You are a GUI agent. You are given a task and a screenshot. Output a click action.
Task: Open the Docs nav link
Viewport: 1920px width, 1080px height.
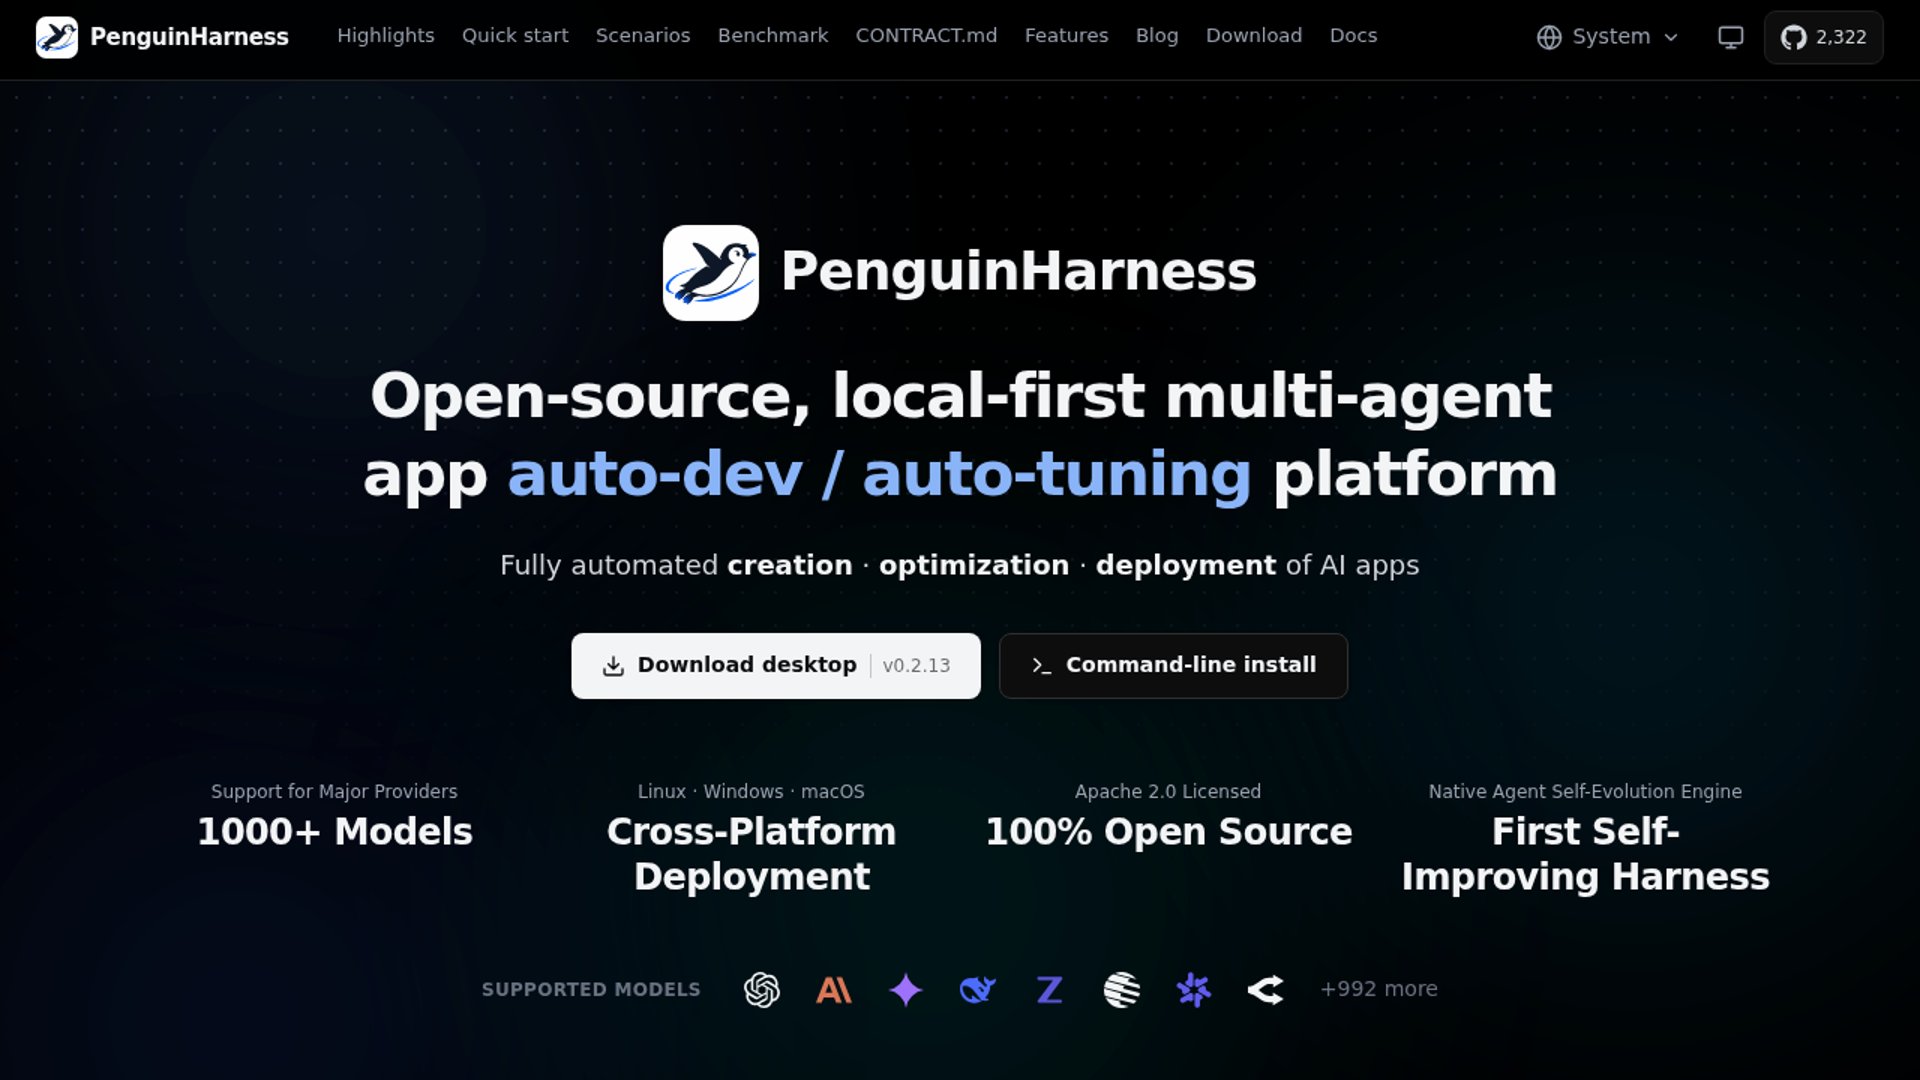pos(1353,35)
